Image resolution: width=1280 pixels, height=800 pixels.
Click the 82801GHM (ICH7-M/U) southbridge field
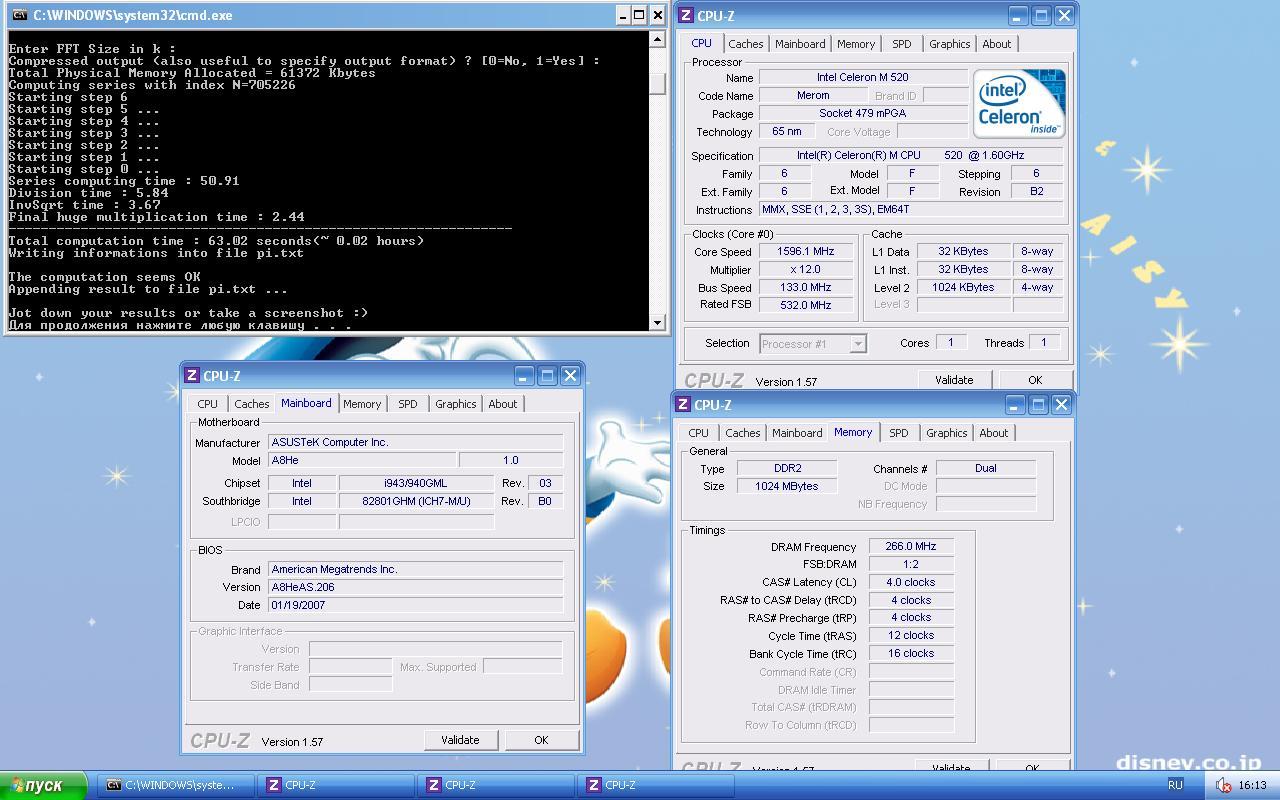(x=416, y=501)
